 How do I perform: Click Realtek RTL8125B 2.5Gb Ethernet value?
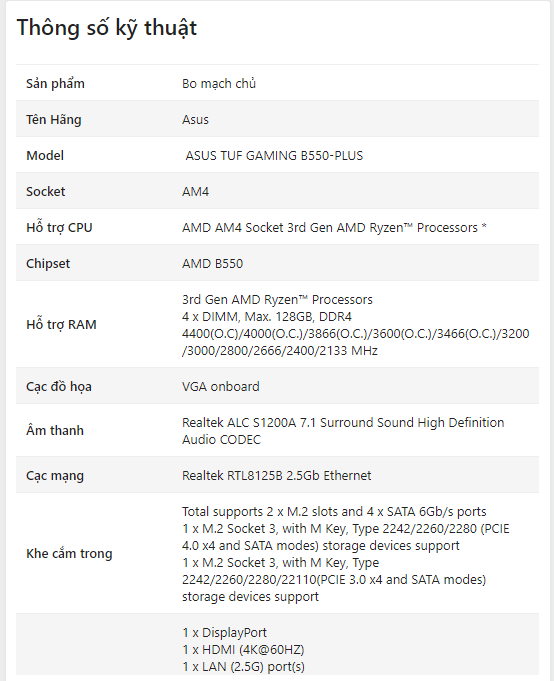(277, 476)
